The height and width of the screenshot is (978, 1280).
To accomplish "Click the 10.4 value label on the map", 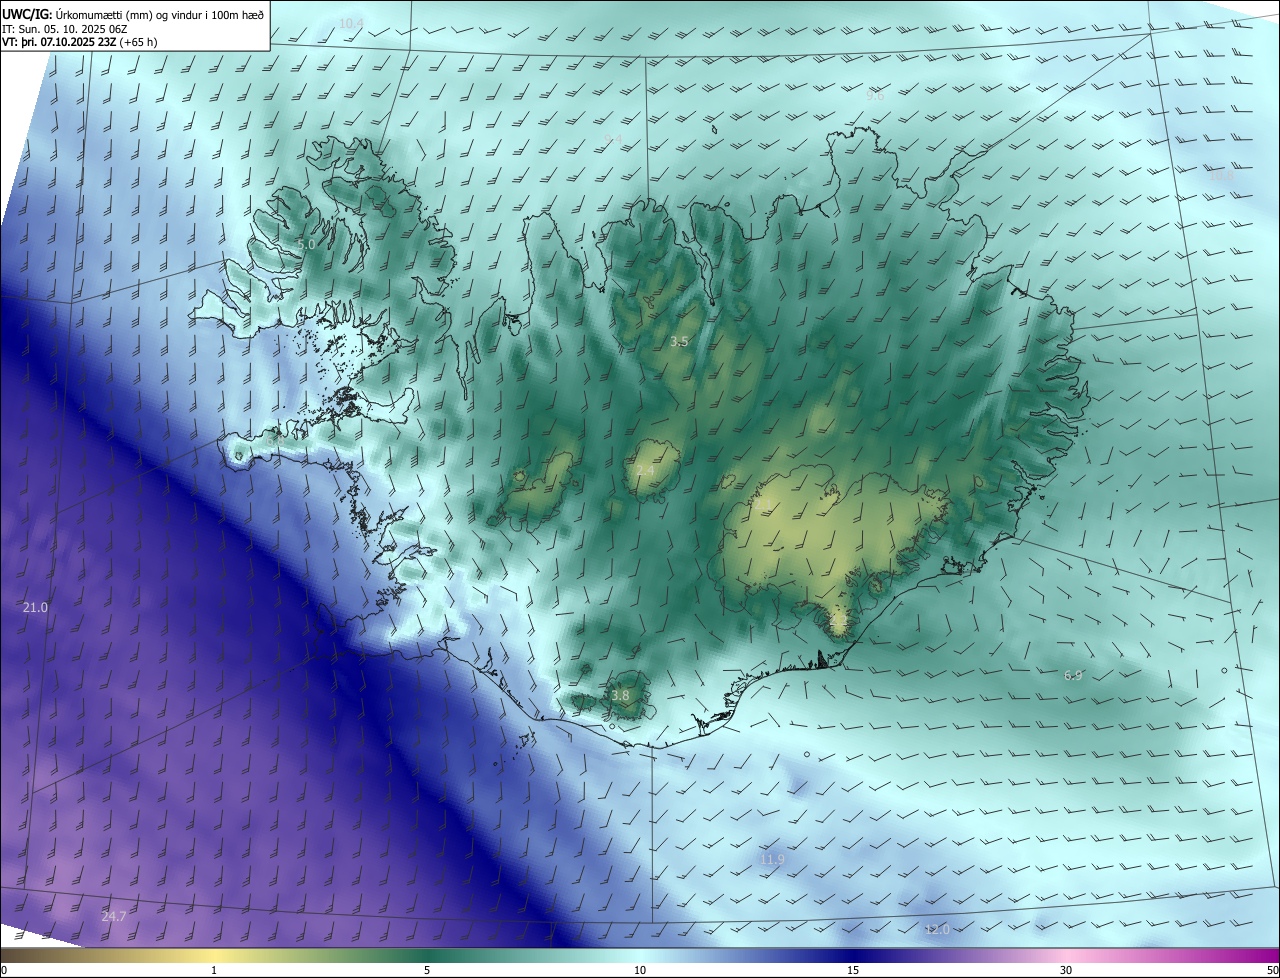I will click(351, 23).
